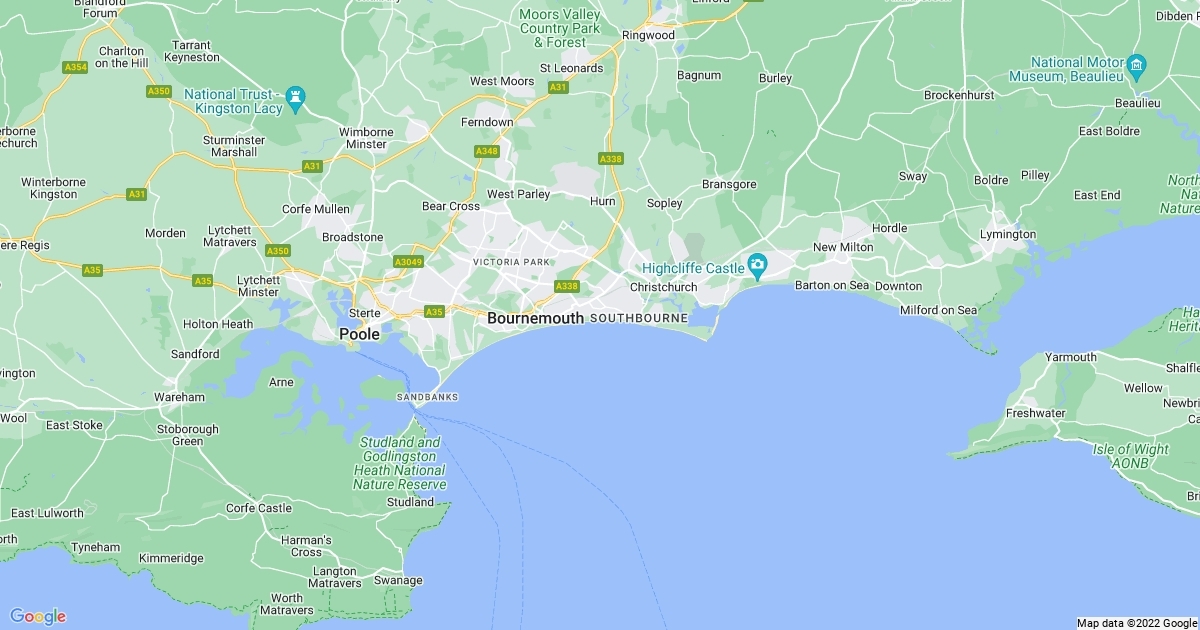
Task: Click the Bournemouth city label
Action: coord(535,318)
